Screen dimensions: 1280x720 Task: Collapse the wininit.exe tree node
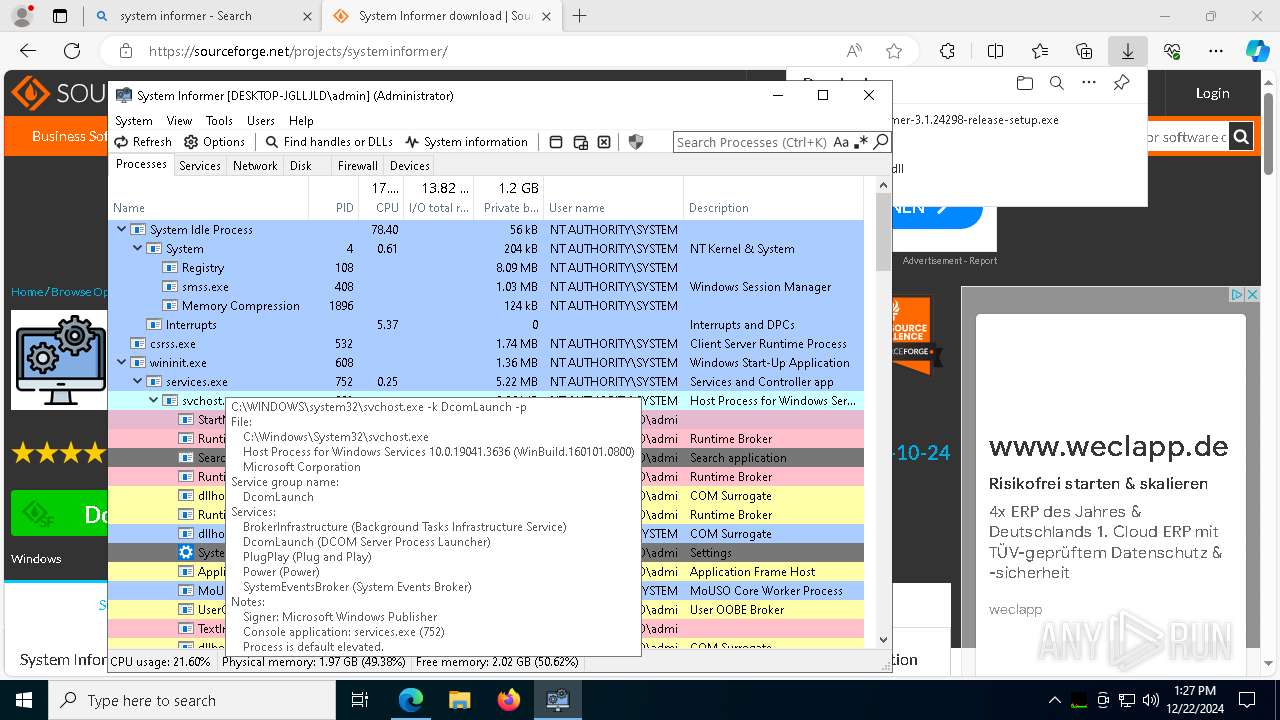point(122,362)
